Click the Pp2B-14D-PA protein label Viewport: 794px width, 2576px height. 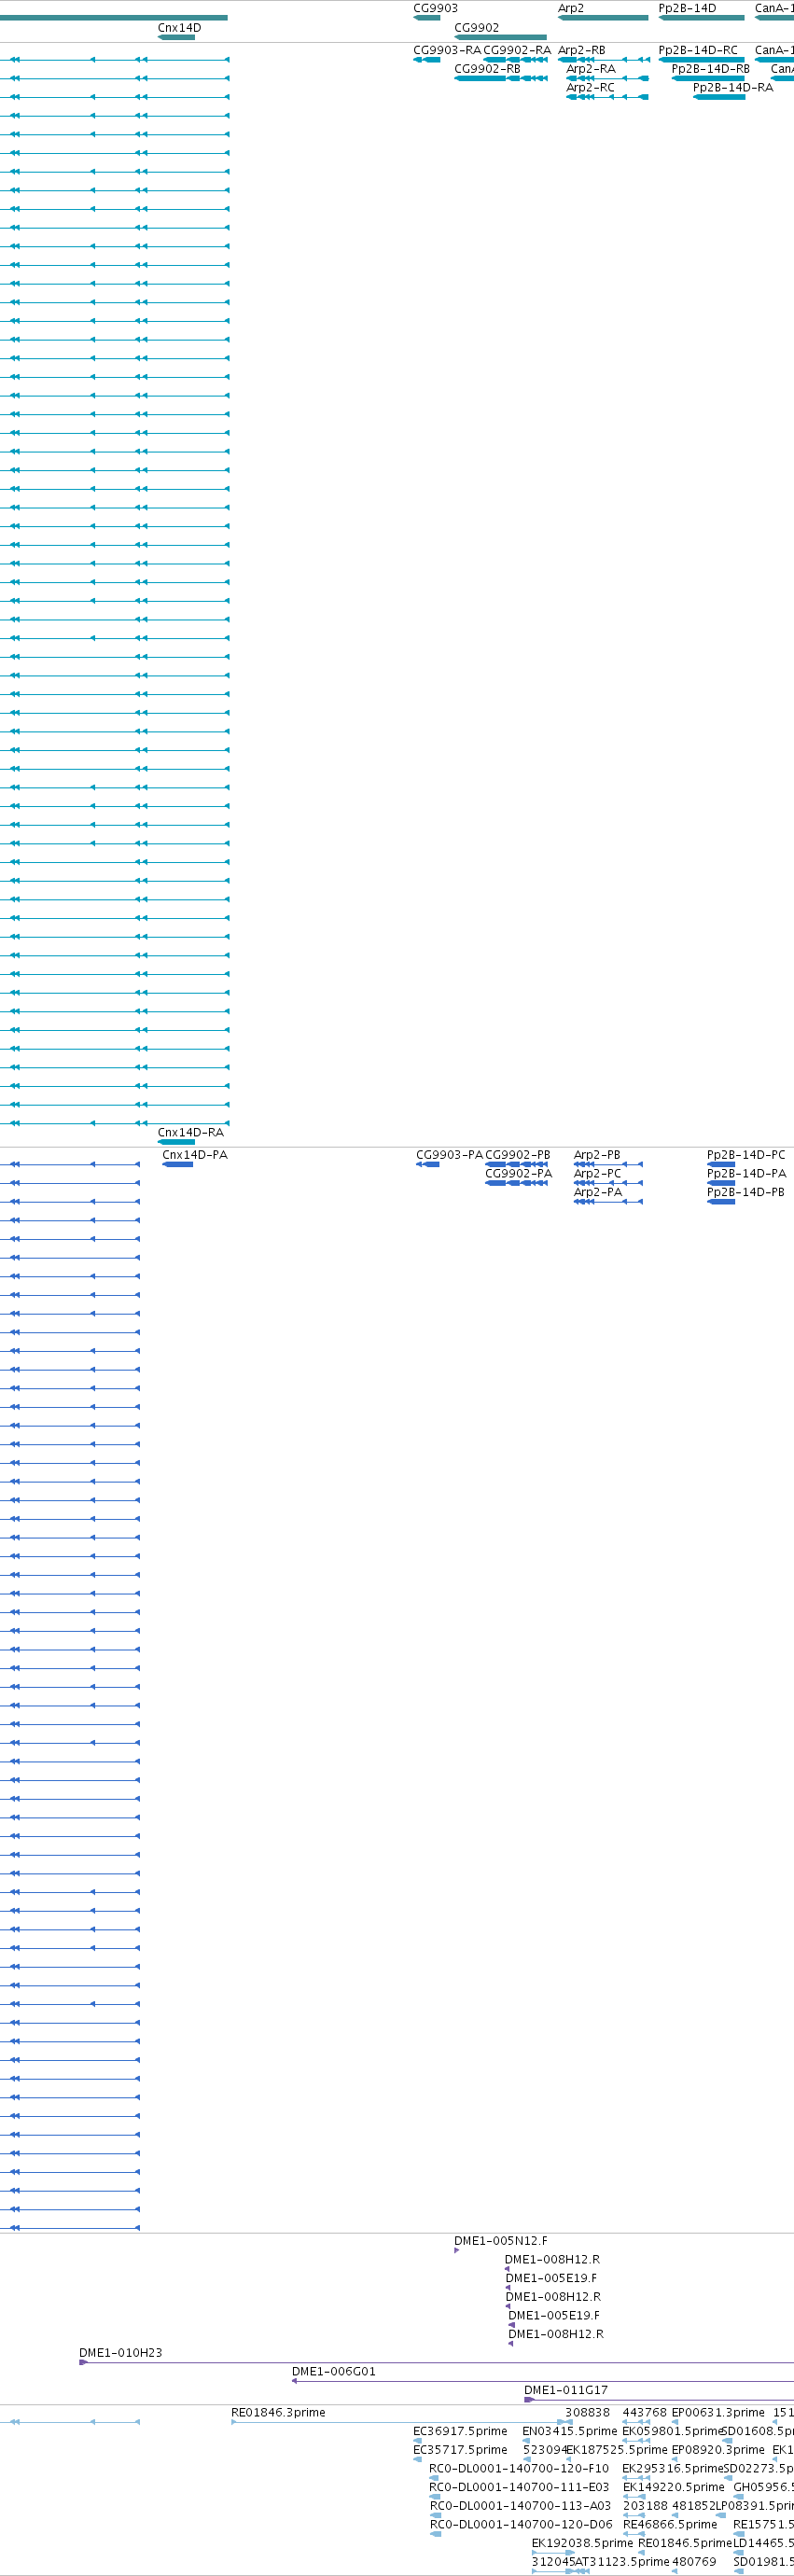[x=747, y=1174]
